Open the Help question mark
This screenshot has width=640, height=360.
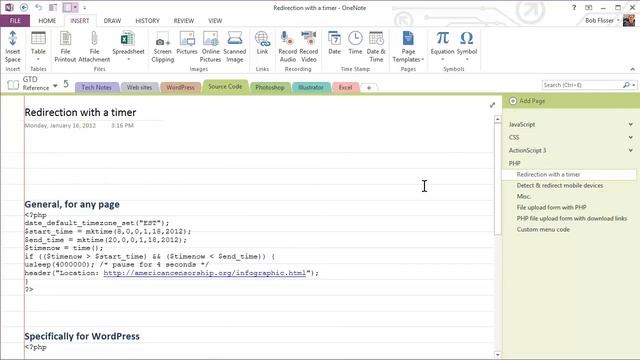(x=574, y=8)
